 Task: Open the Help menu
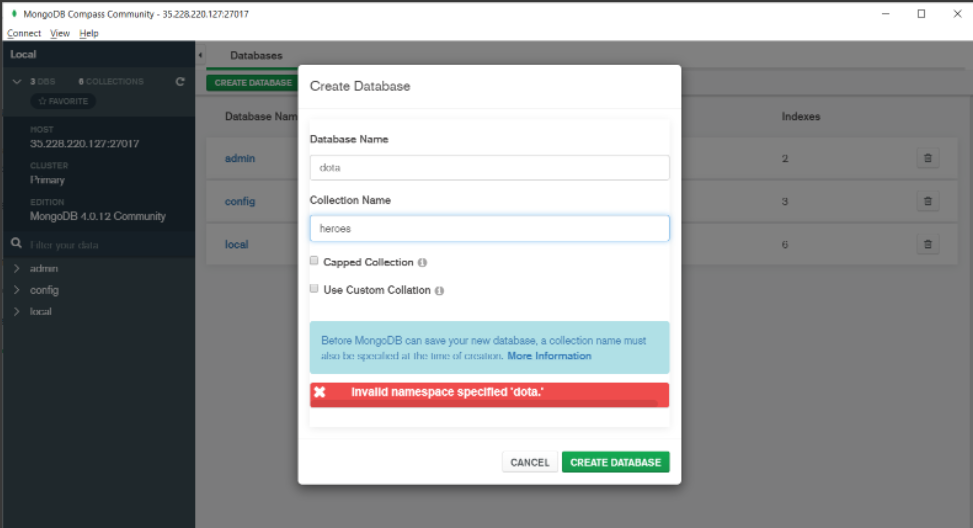coord(89,33)
